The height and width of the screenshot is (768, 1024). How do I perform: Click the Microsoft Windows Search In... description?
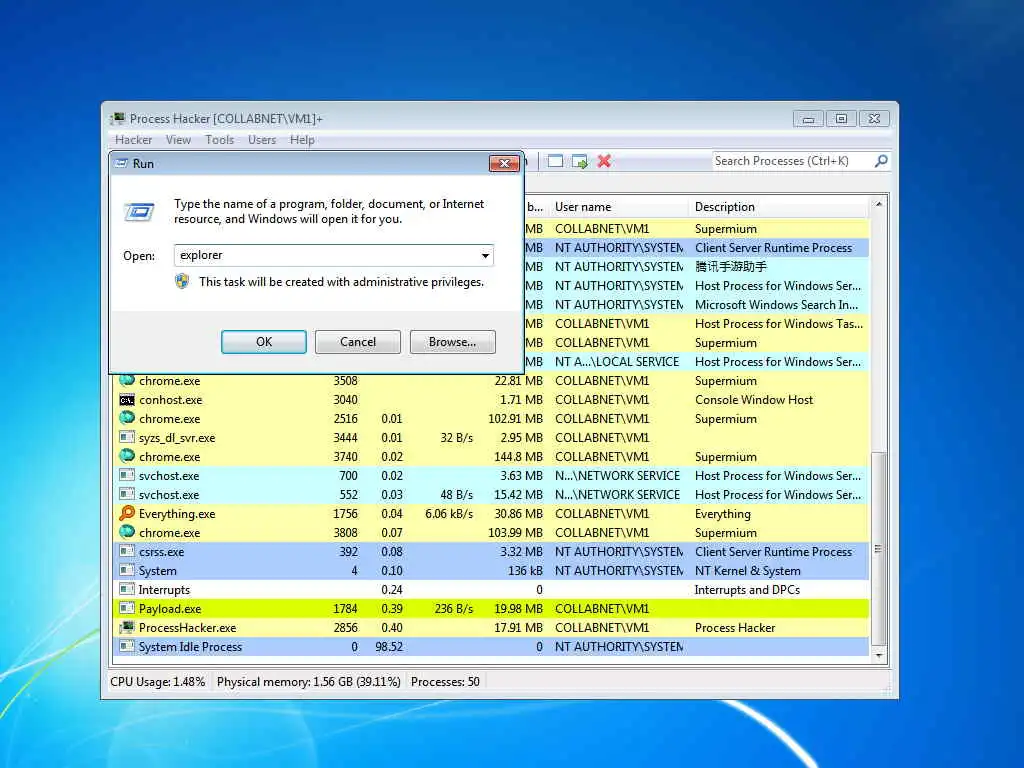pos(776,304)
